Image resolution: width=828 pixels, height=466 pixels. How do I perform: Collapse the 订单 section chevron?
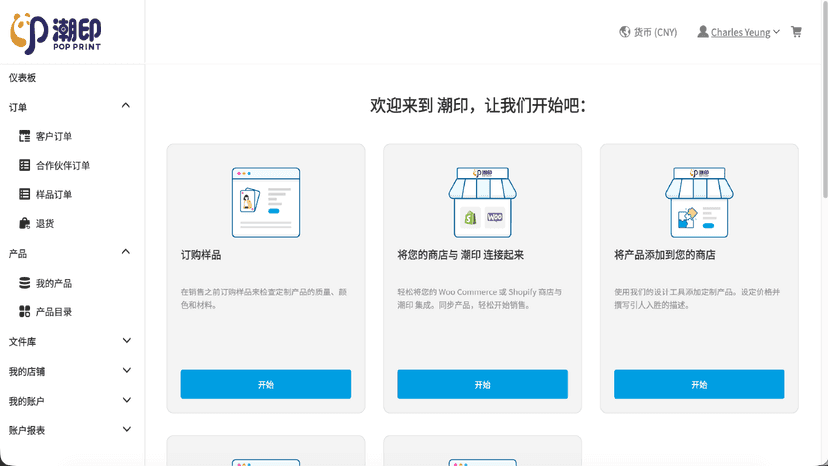pyautogui.click(x=126, y=105)
